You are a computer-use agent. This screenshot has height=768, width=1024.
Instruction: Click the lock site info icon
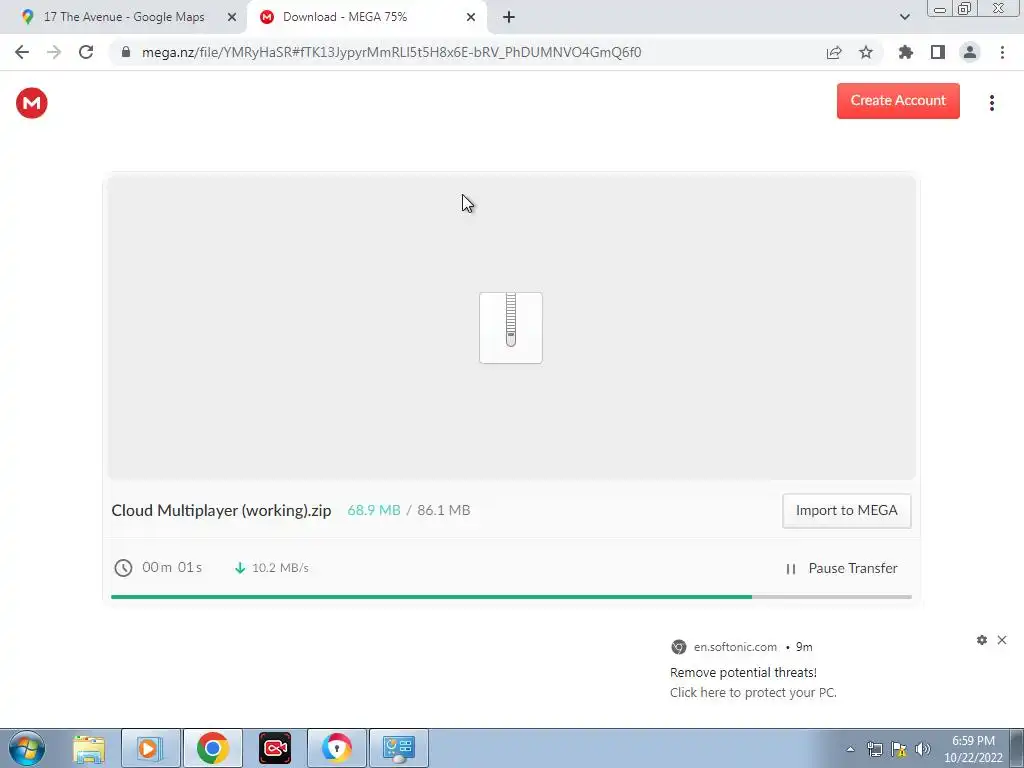tap(126, 52)
